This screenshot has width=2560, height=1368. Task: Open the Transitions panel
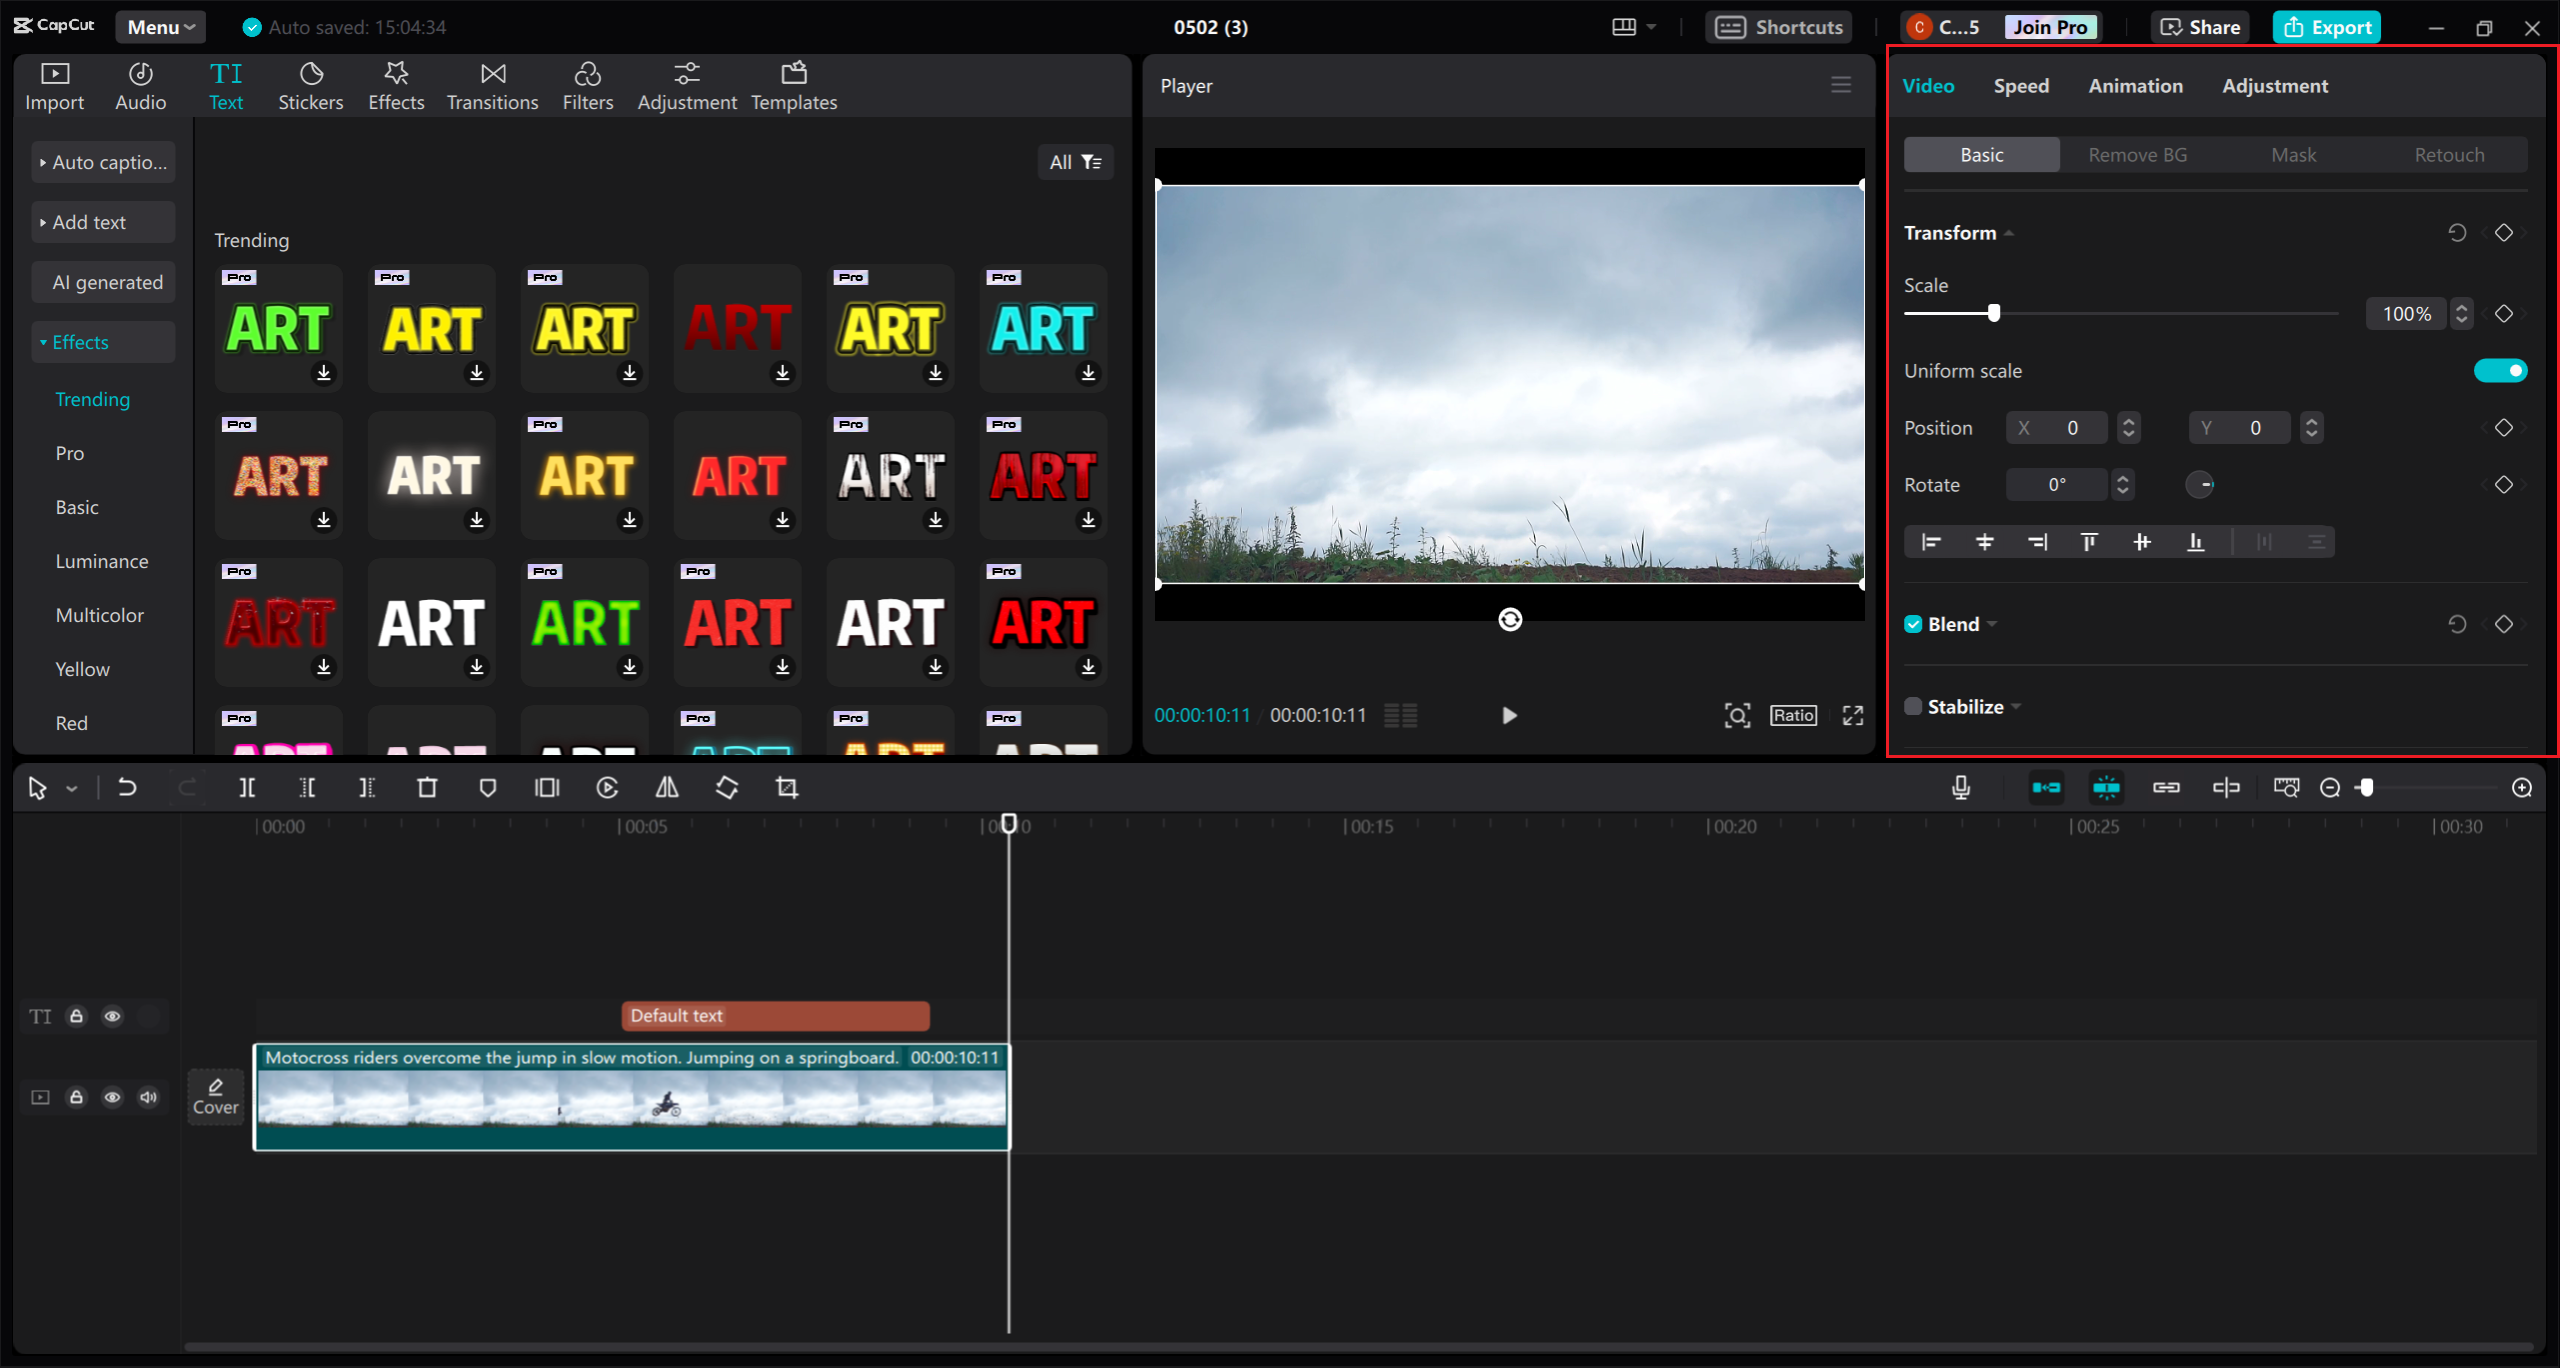pos(492,85)
